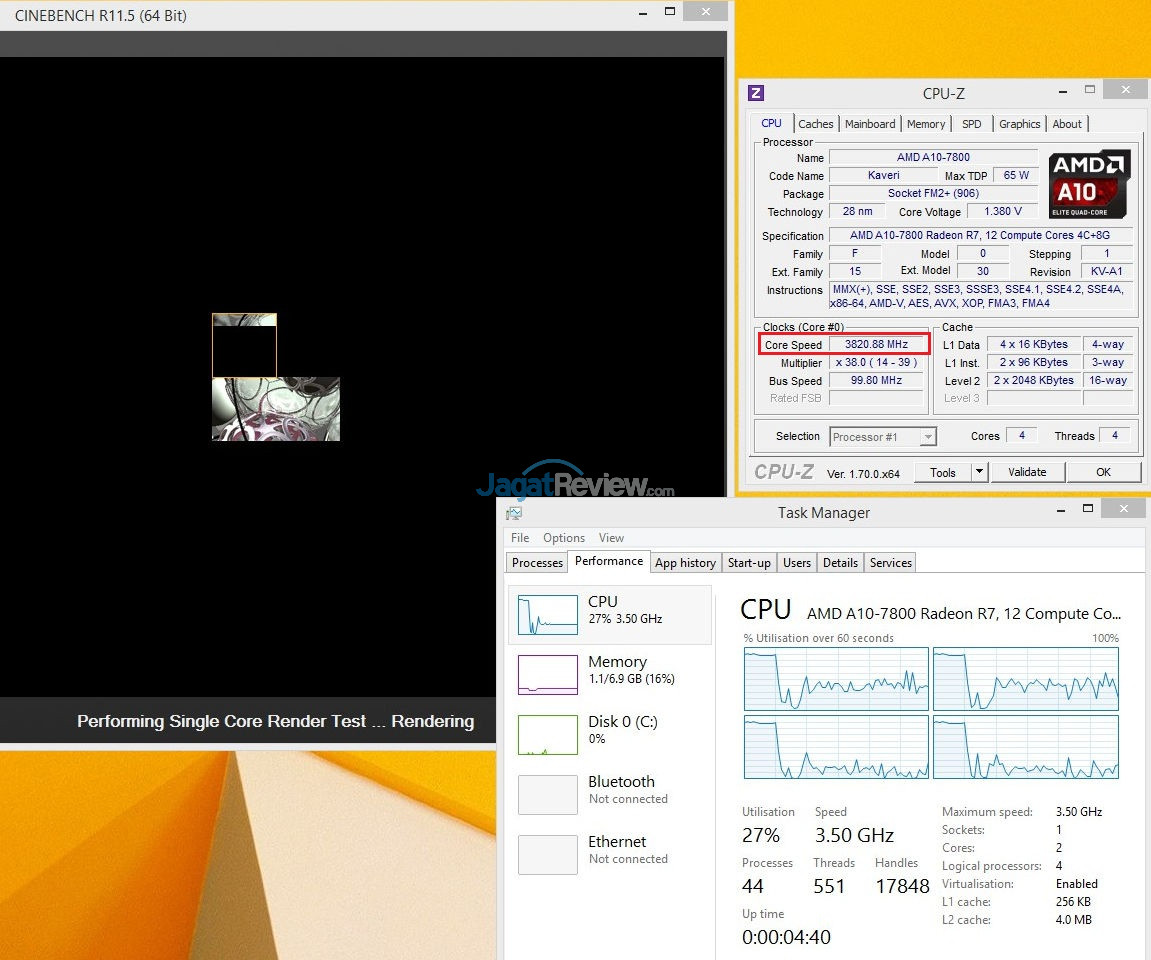Click the CPU-Z purple Z title icon
The width and height of the screenshot is (1151, 960).
pyautogui.click(x=756, y=93)
